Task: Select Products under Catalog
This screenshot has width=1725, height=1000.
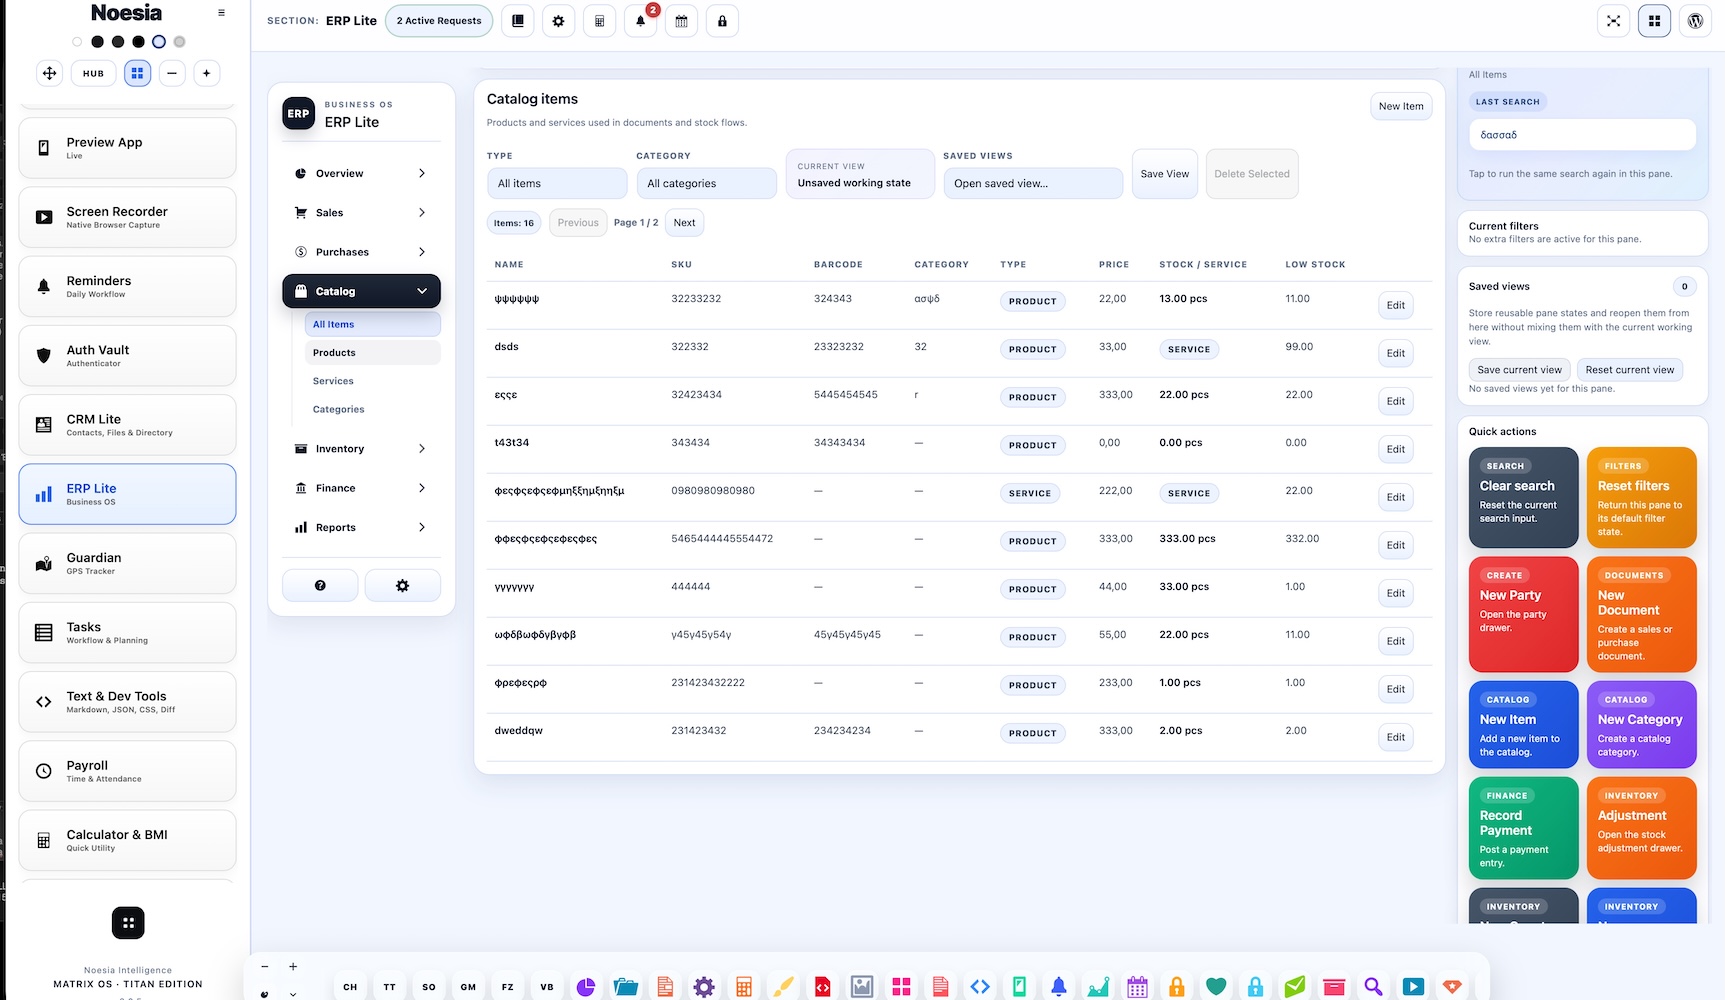Action: (372, 353)
